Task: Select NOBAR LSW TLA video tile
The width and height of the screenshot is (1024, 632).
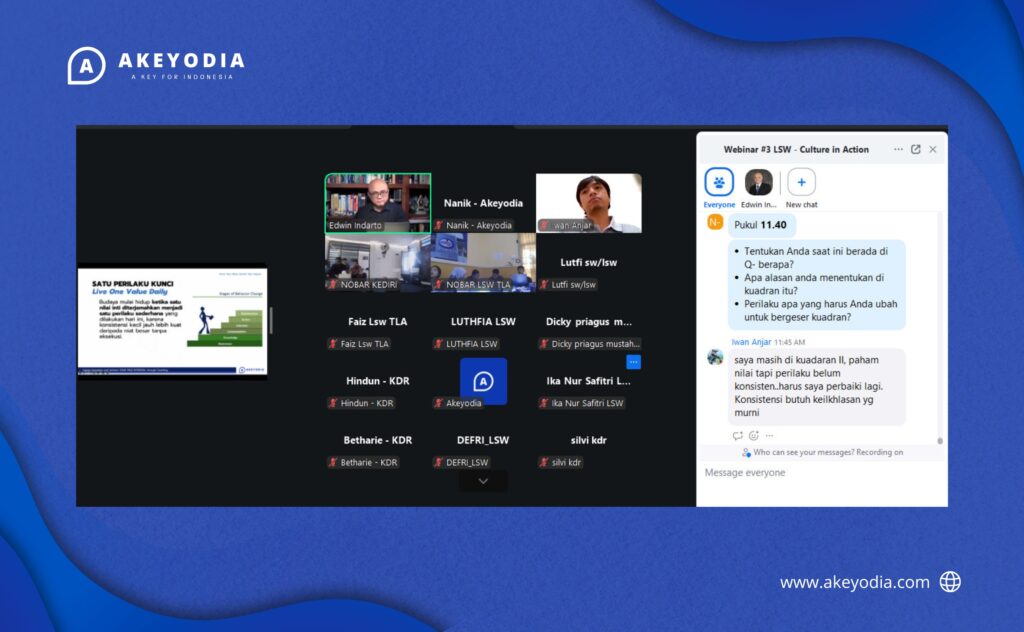Action: point(483,262)
